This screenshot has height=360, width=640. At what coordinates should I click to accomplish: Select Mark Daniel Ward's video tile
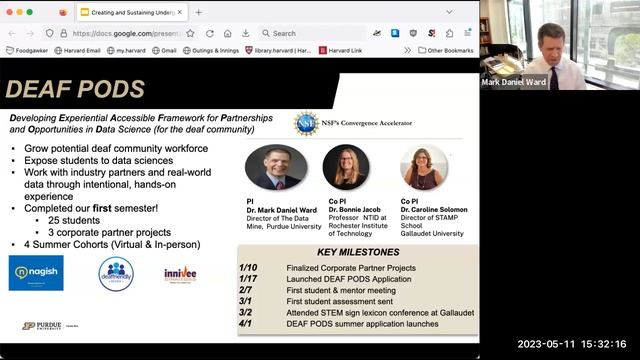(560, 45)
